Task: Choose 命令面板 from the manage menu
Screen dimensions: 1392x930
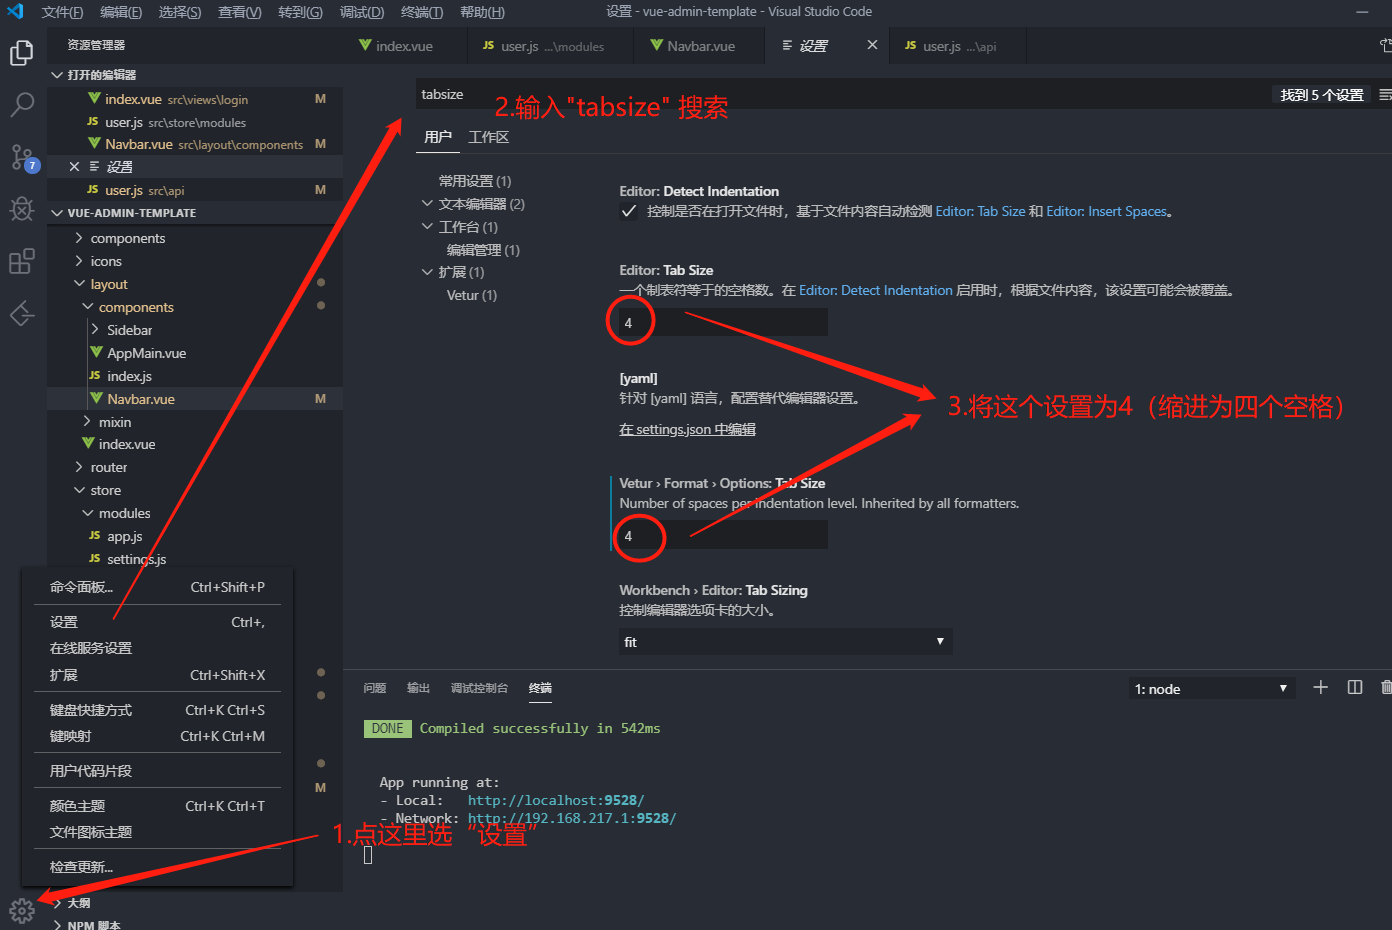Action: (x=157, y=587)
